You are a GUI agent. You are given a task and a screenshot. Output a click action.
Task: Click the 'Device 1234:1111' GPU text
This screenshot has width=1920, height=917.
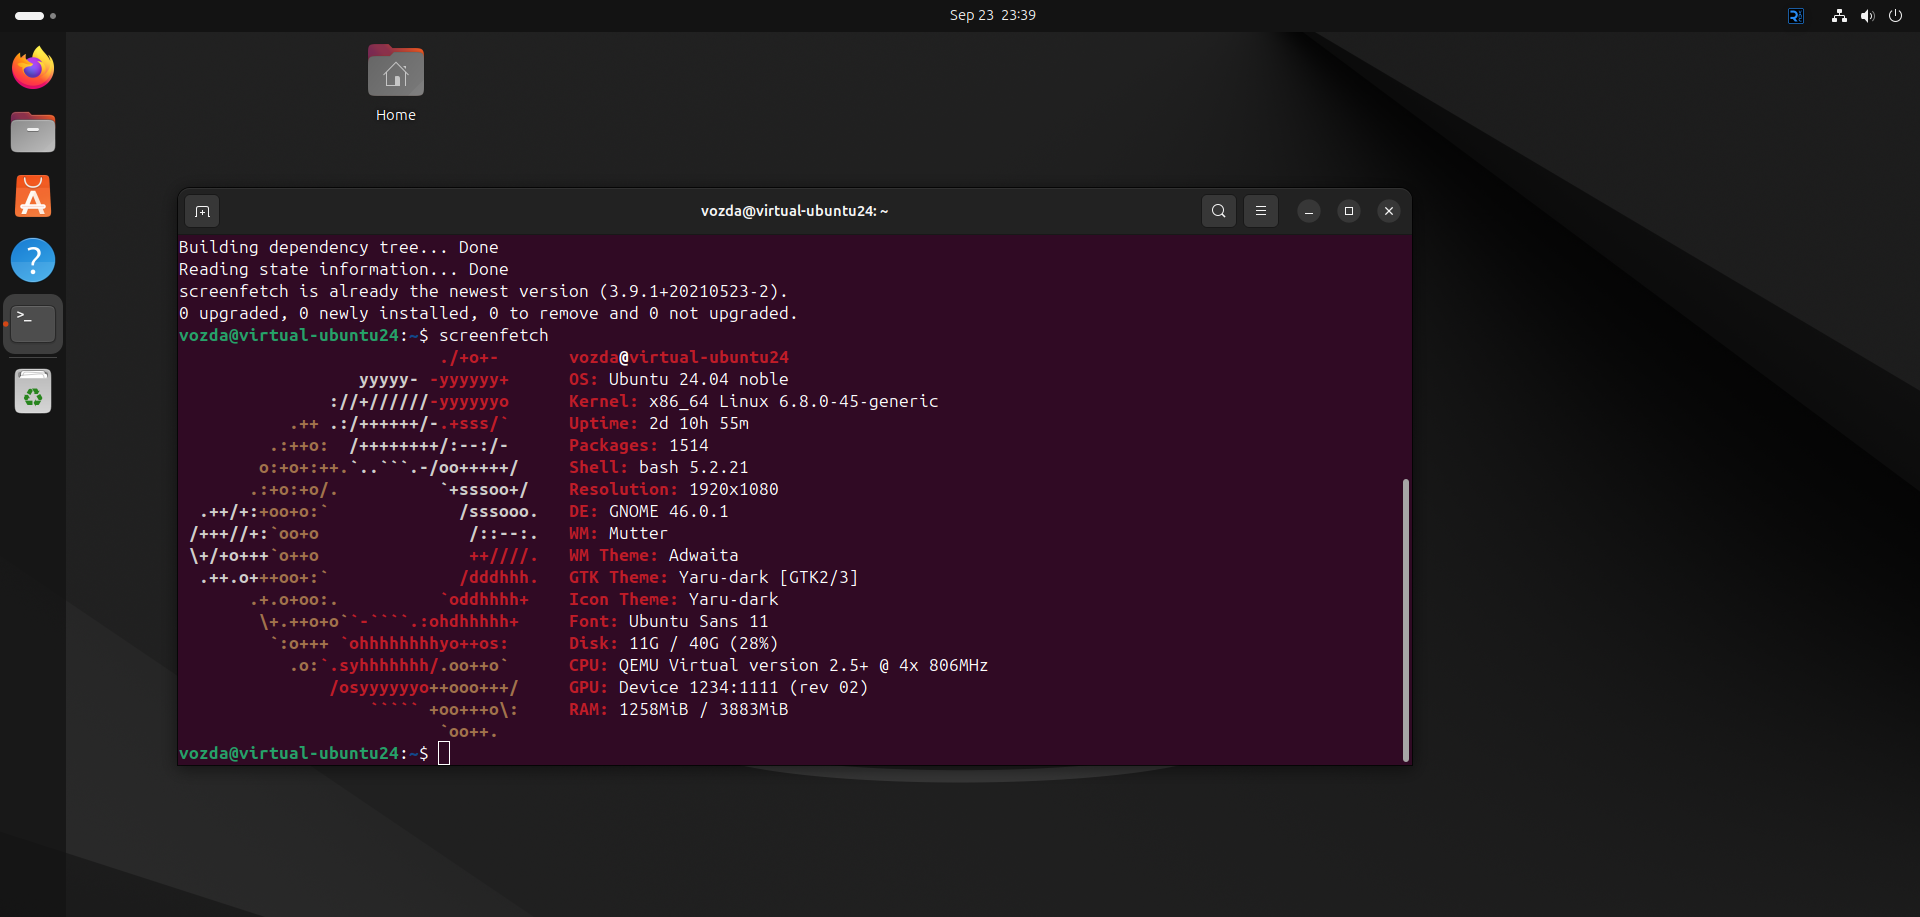pyautogui.click(x=698, y=687)
